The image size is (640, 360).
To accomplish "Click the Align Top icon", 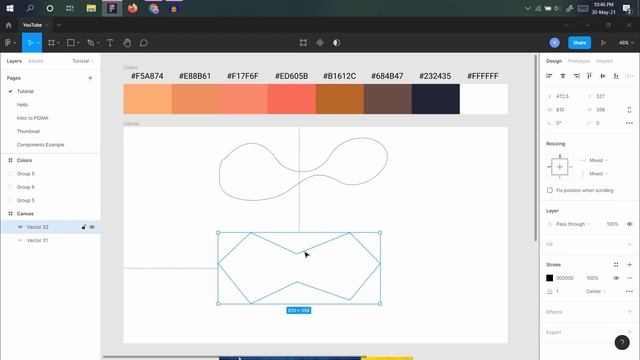I will point(589,76).
